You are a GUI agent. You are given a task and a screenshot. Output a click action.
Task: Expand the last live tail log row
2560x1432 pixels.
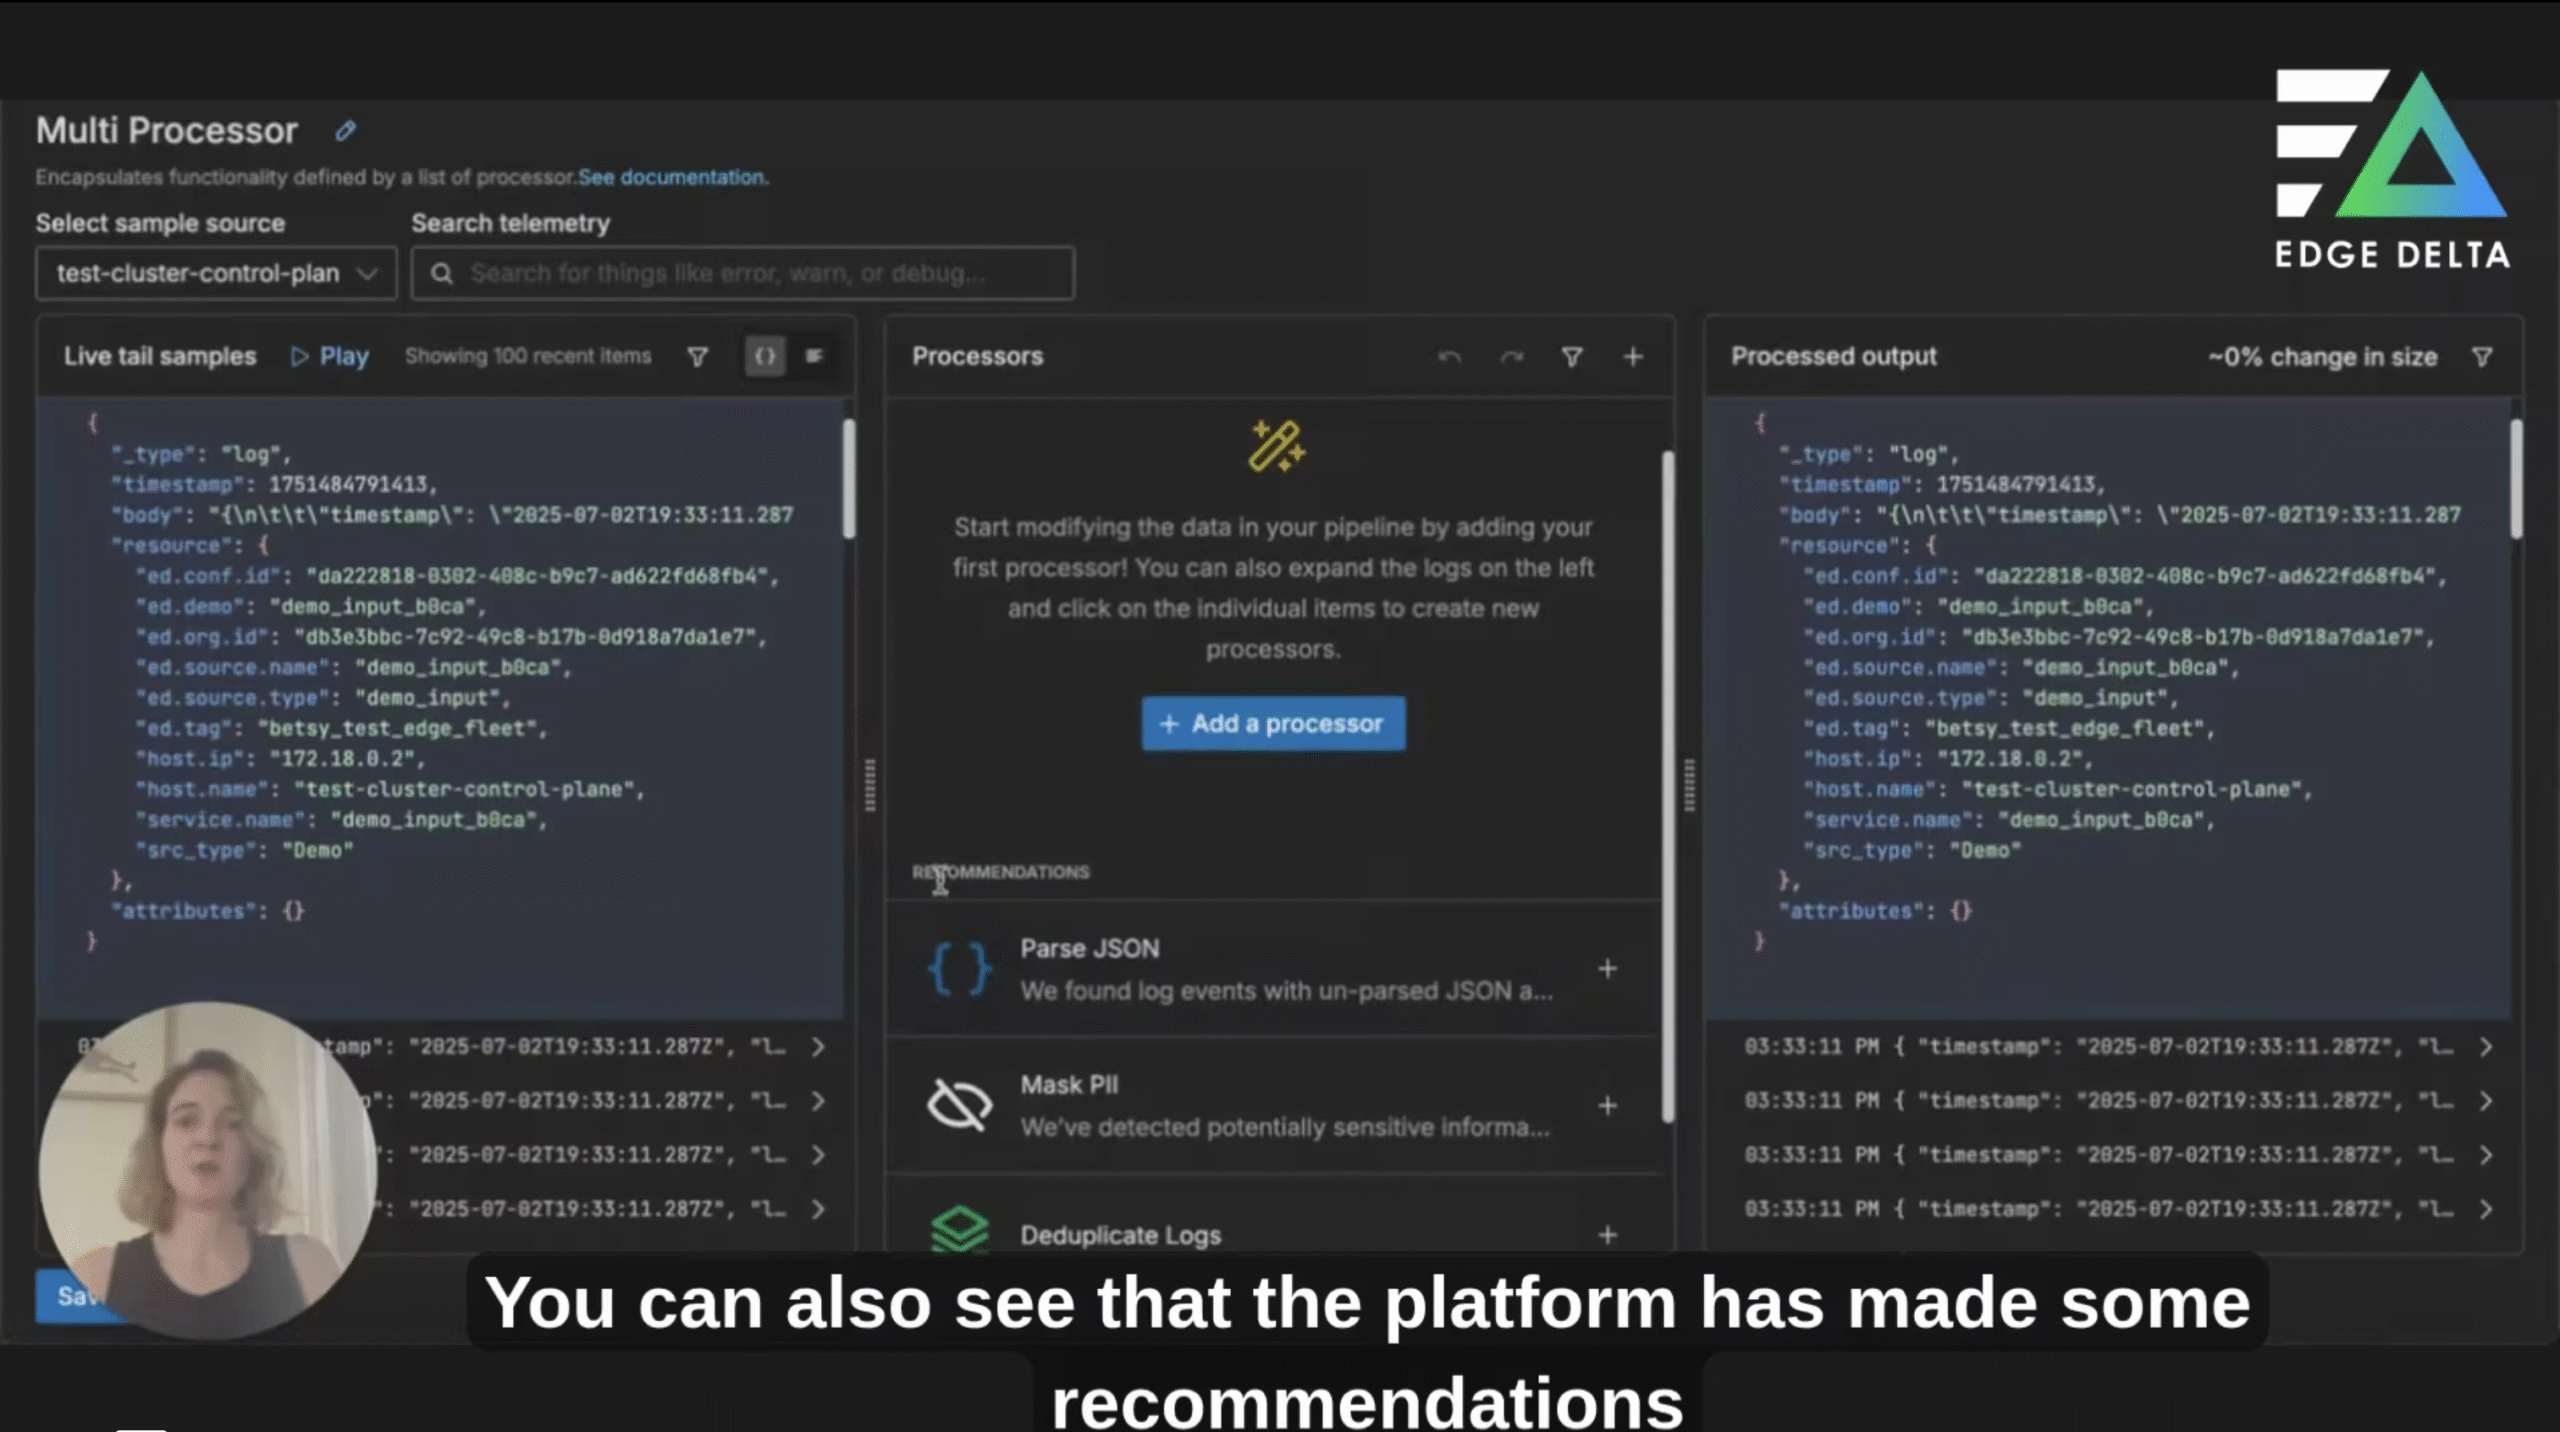[x=820, y=1210]
